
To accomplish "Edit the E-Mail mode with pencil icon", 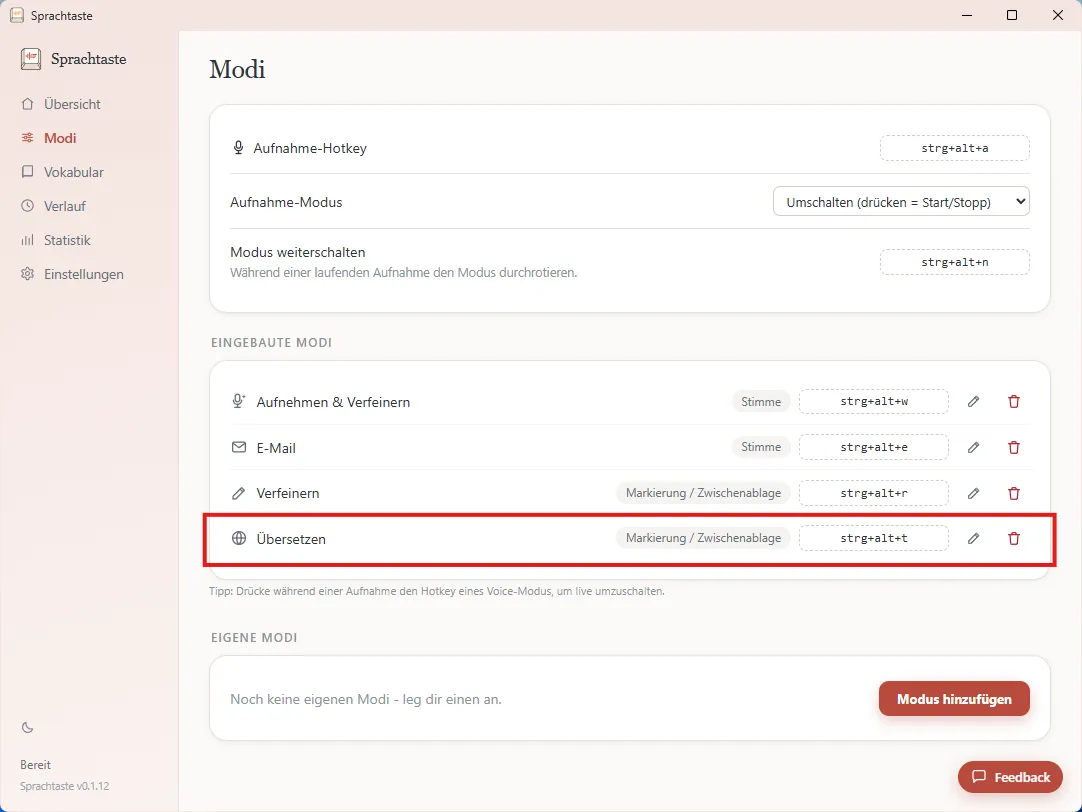I will point(973,448).
